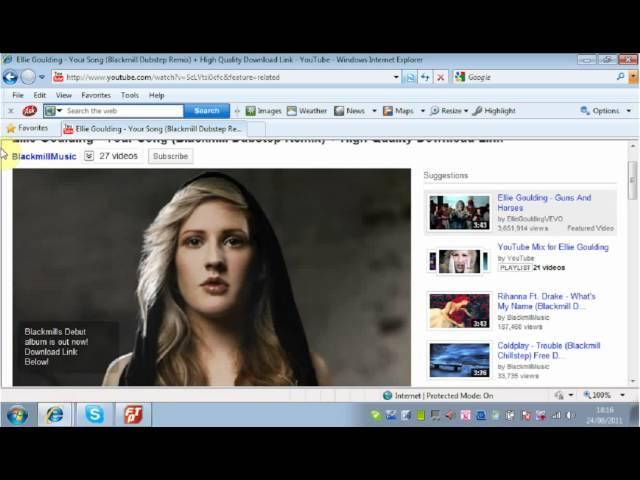Expand the address bar history dropdown
This screenshot has height=480, width=640.
(x=396, y=77)
